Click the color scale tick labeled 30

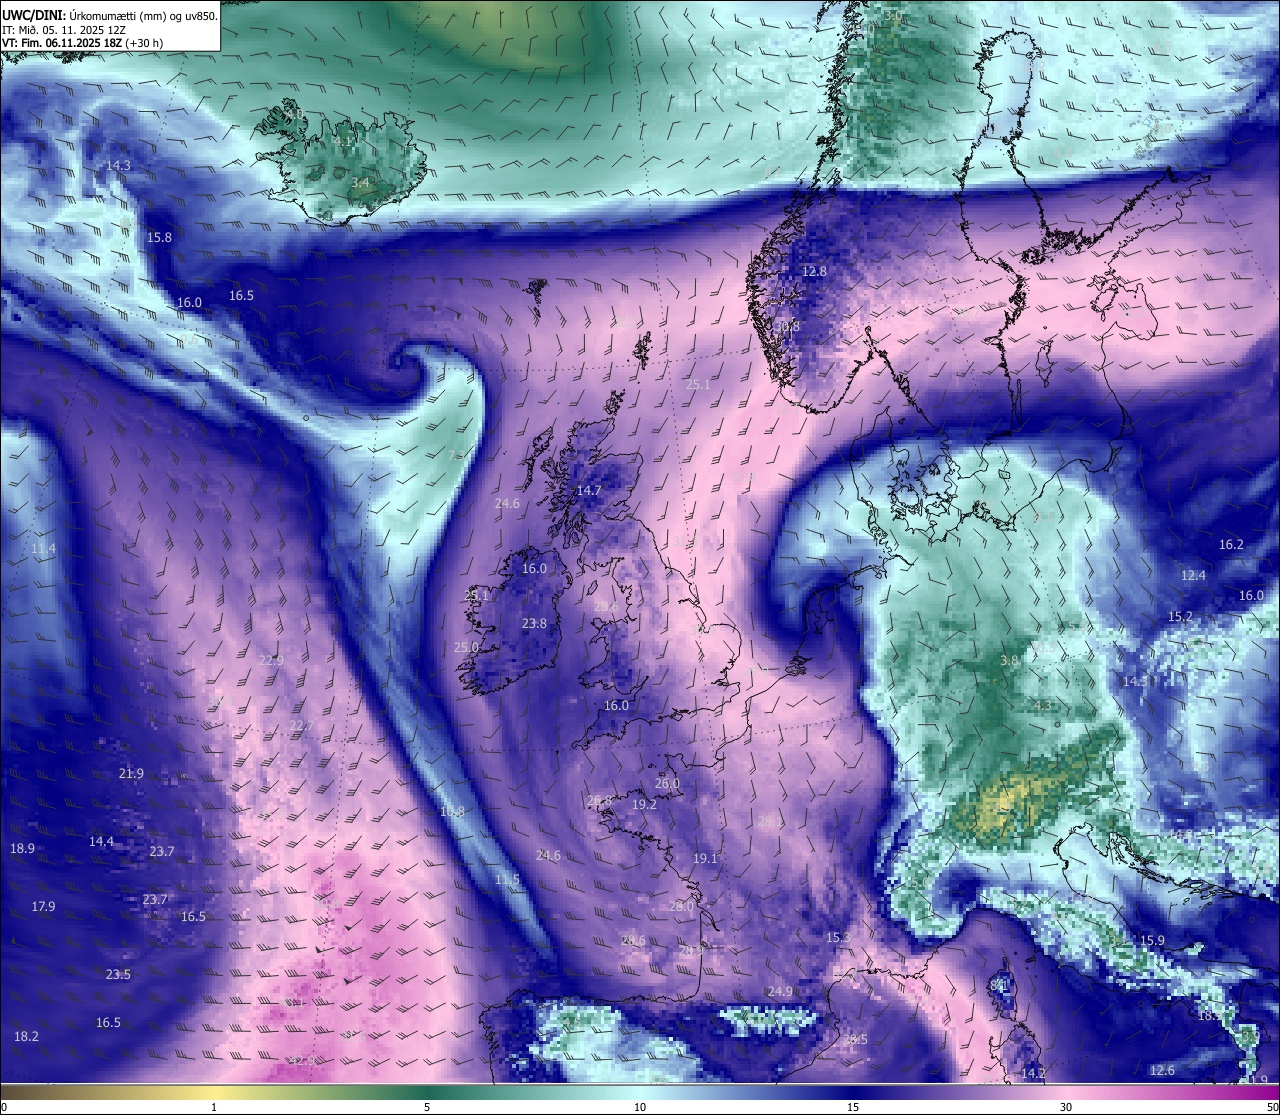pyautogui.click(x=1066, y=1107)
